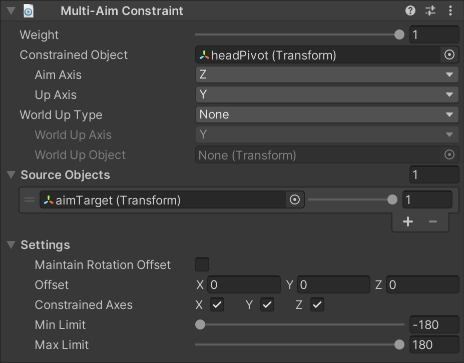This screenshot has width=464, height=363.
Task: Uncheck Constrained Axes X checkbox
Action: tap(217, 305)
